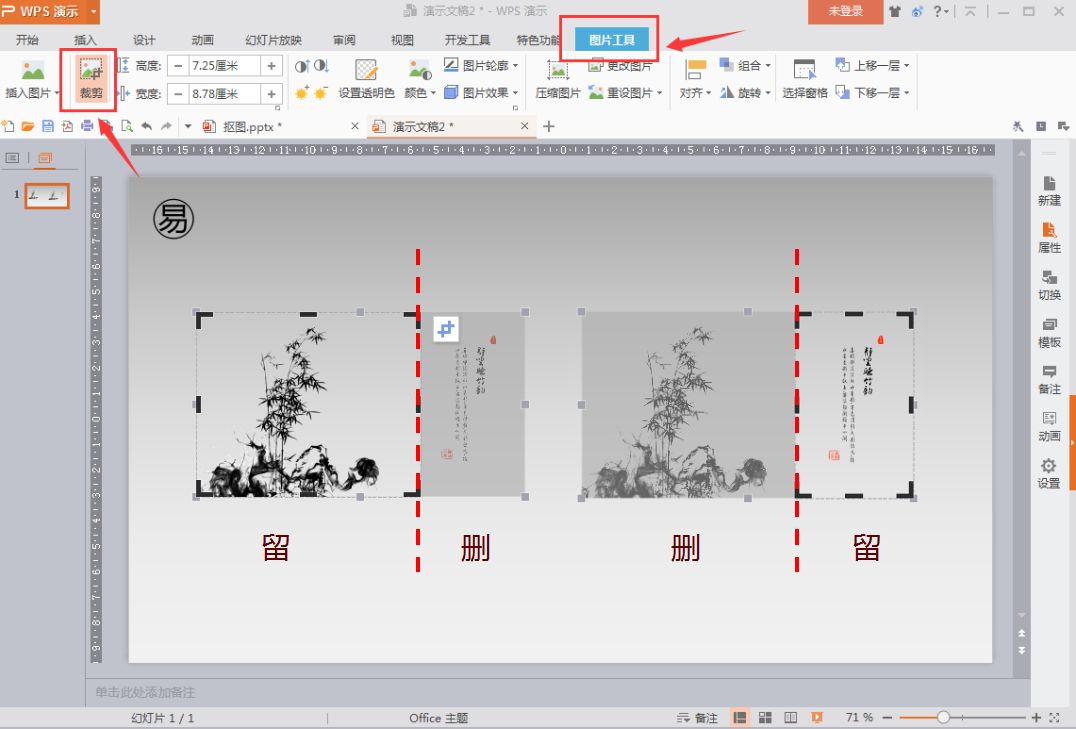
Task: Select slide 1 thumbnail in left pane
Action: point(47,196)
